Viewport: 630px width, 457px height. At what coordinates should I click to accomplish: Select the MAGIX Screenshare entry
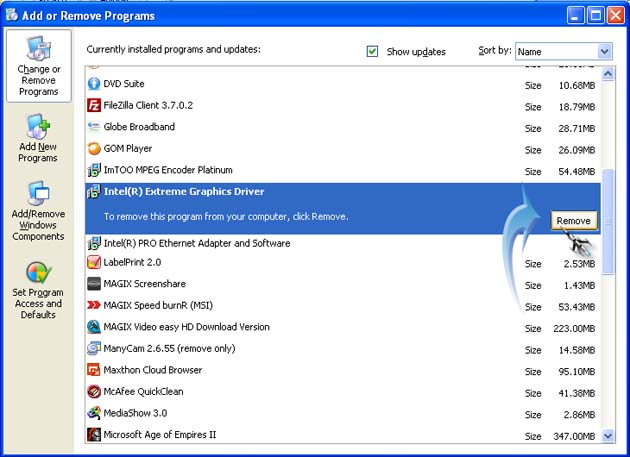[343, 284]
